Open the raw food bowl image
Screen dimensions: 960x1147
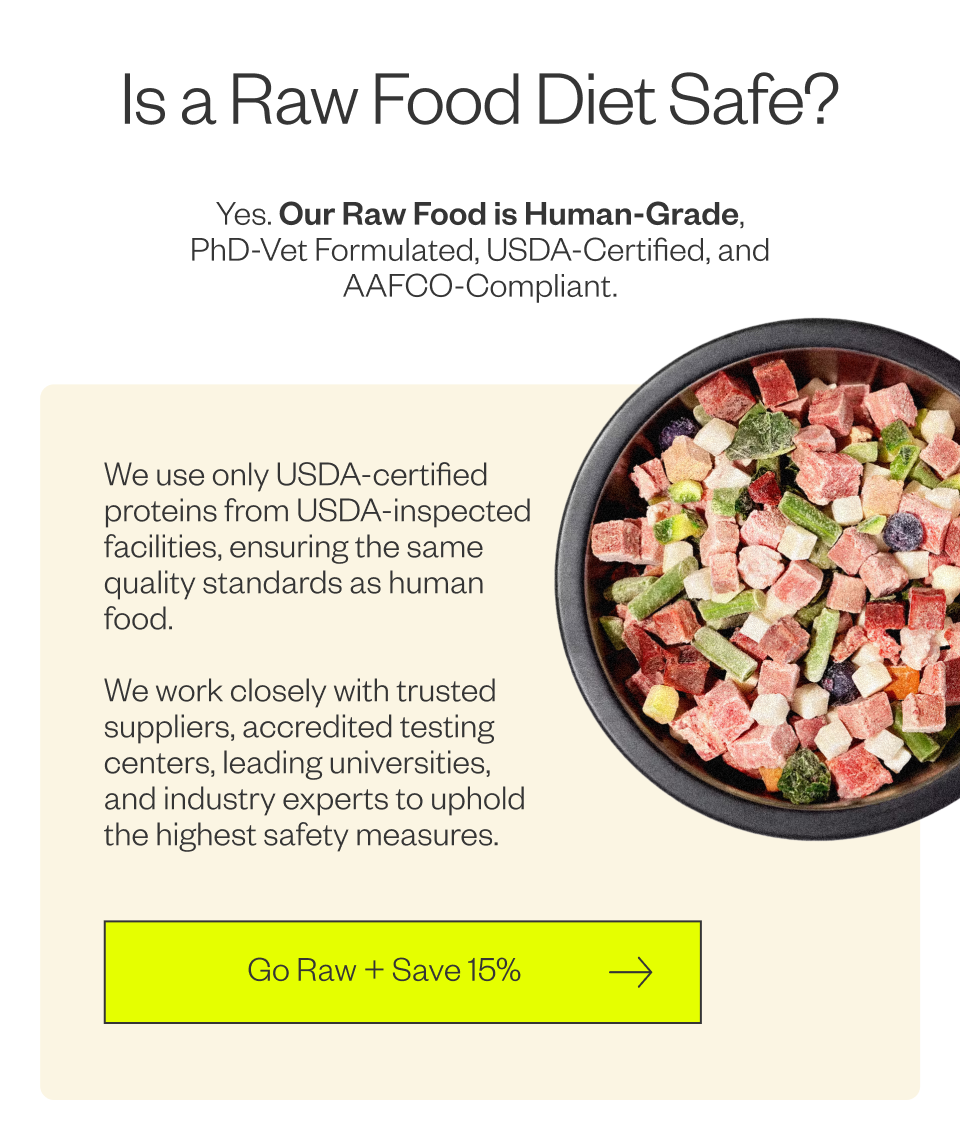click(758, 578)
